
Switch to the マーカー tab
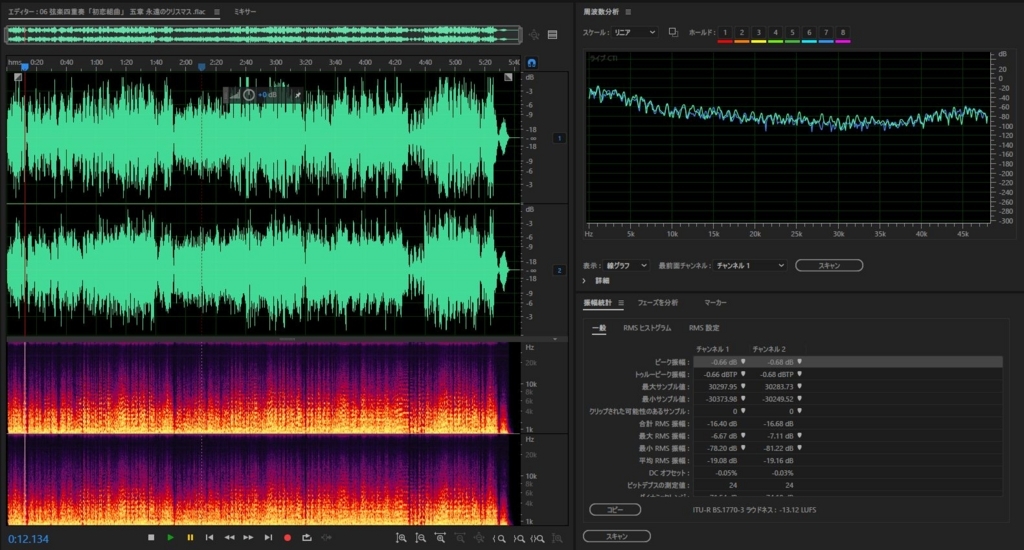coord(715,302)
